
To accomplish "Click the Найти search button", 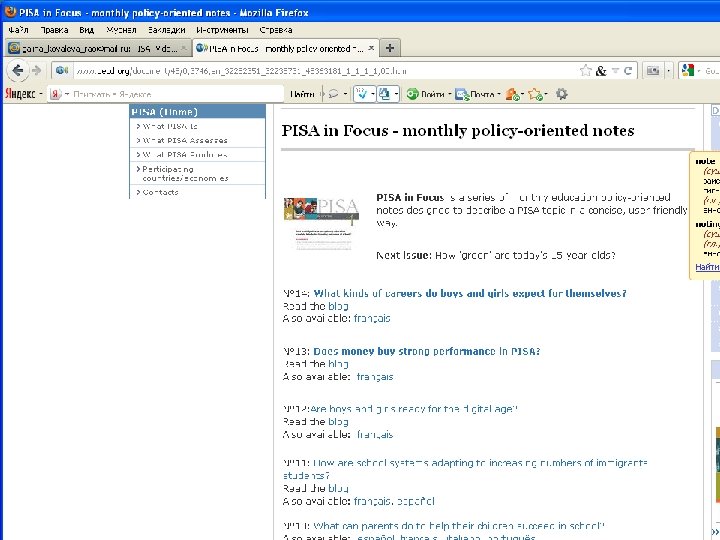I will [x=302, y=94].
